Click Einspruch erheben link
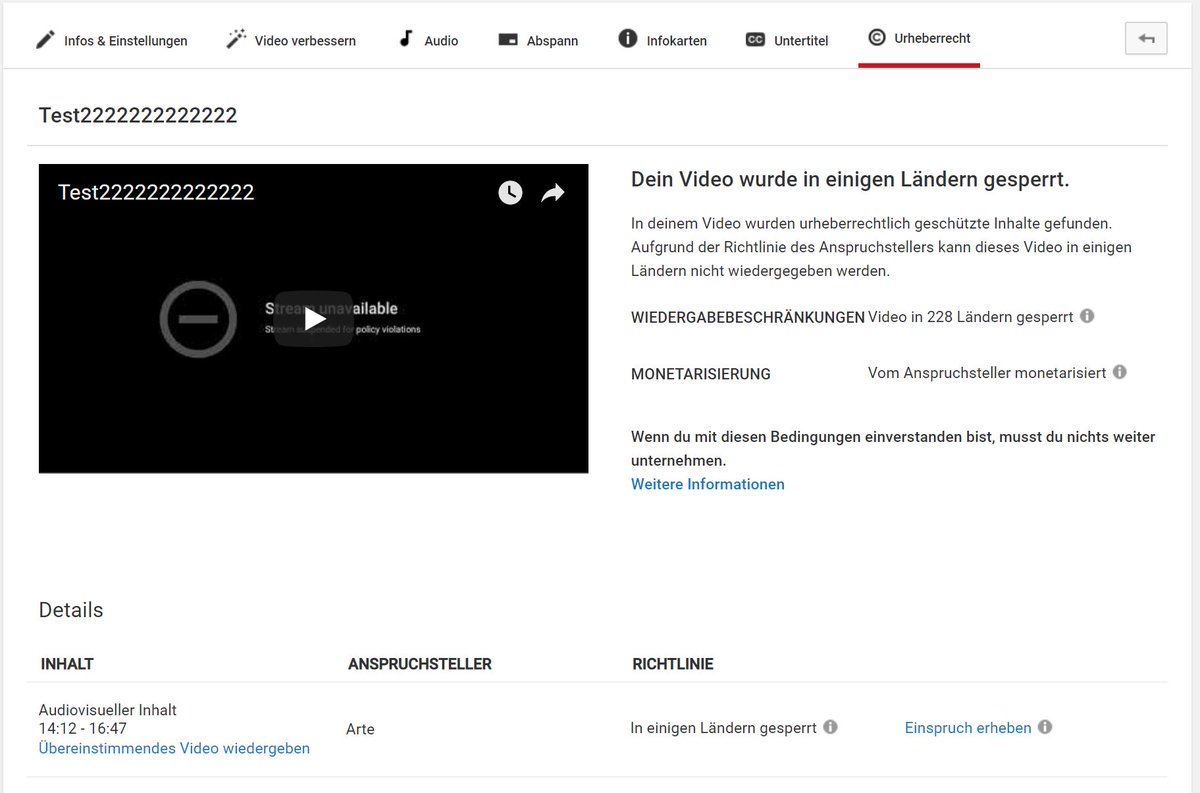 pos(968,728)
